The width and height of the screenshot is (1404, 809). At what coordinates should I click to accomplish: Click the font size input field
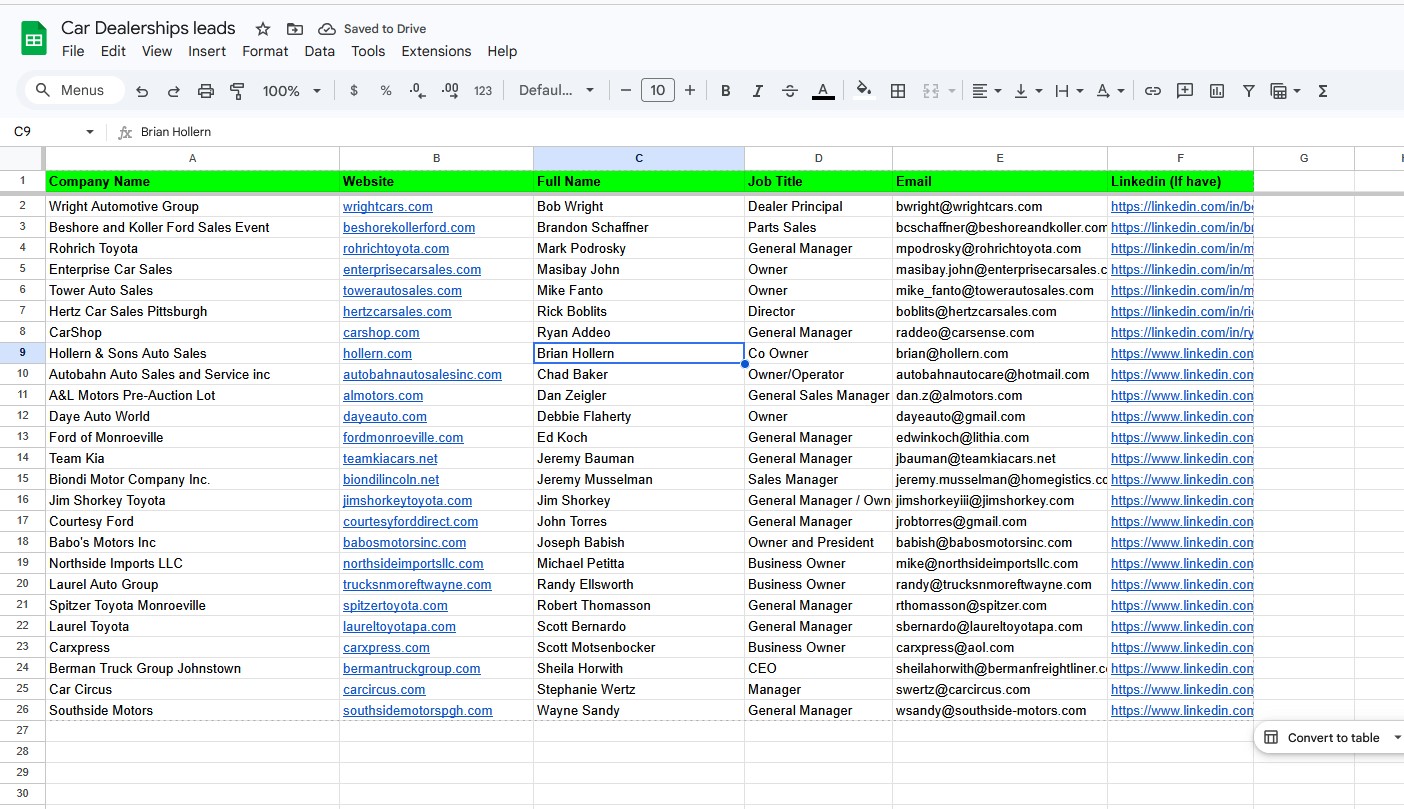pos(657,91)
